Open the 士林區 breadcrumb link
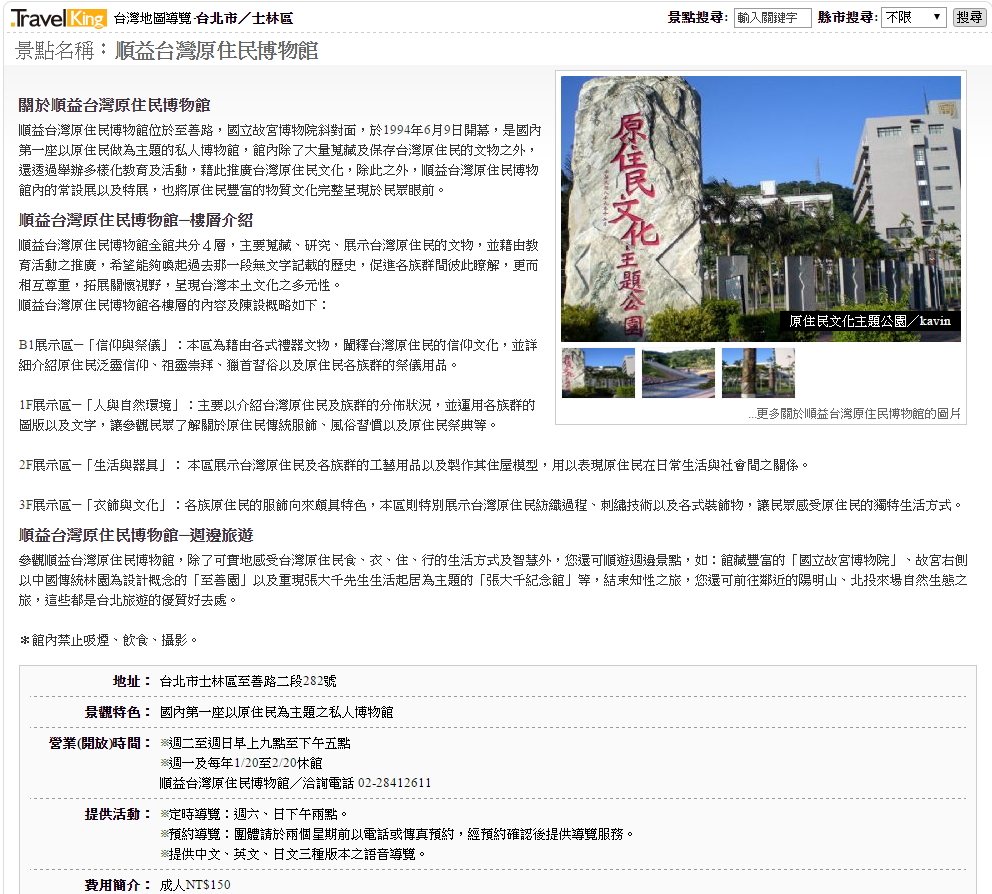Viewport: 992px width, 894px height. coord(273,18)
